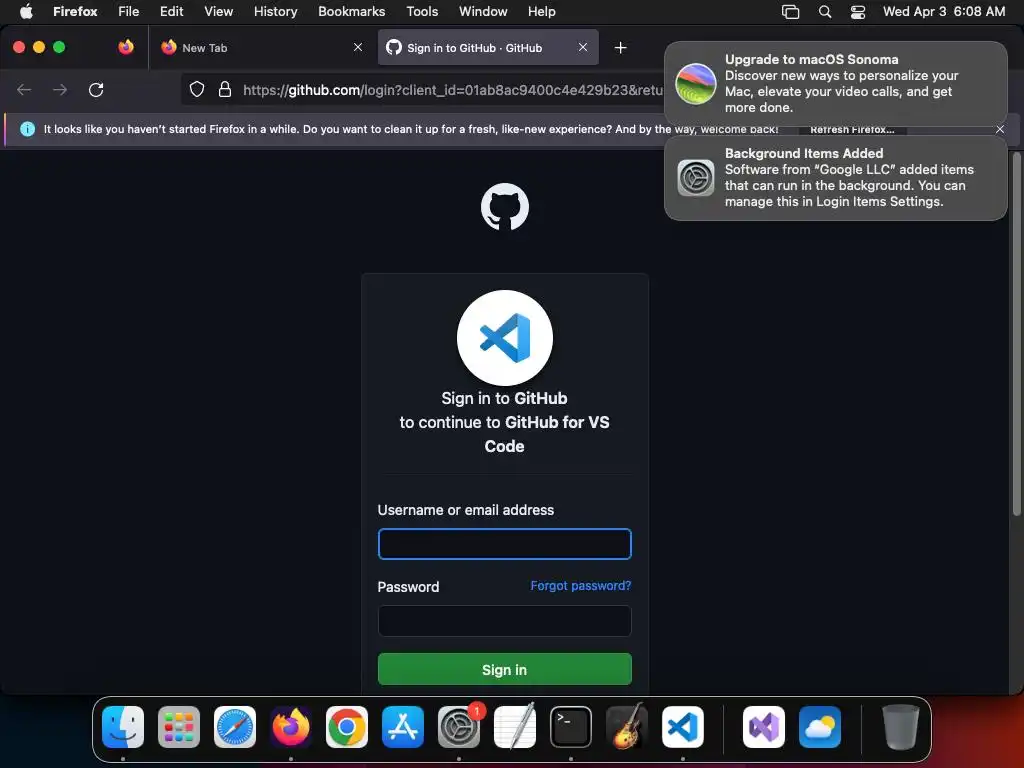Viewport: 1024px width, 768px height.
Task: Open the Background Items Added notification
Action: 835,178
